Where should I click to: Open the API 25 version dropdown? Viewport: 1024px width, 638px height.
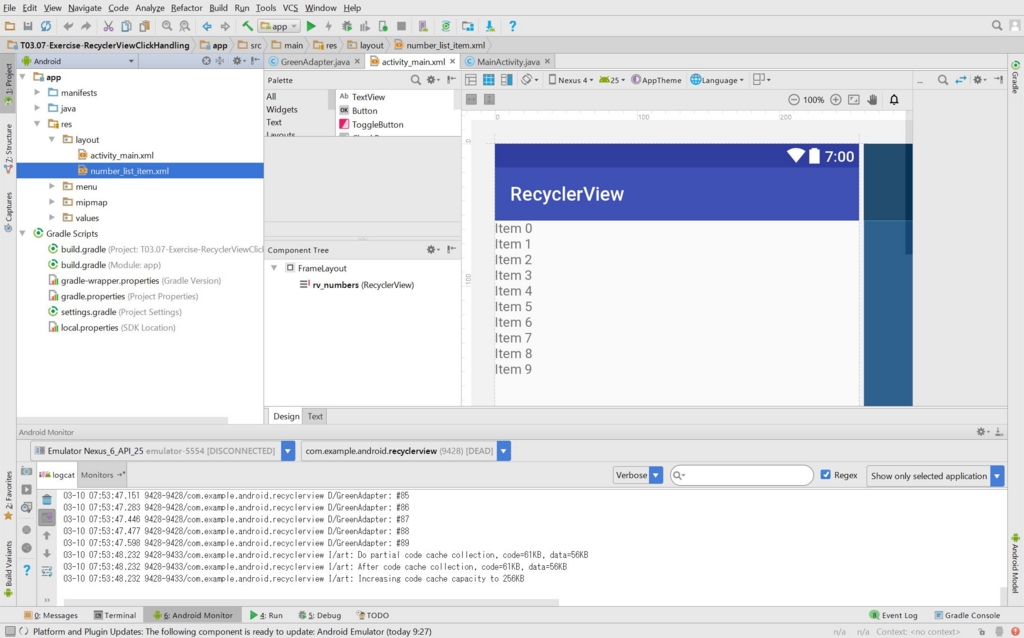coord(612,80)
